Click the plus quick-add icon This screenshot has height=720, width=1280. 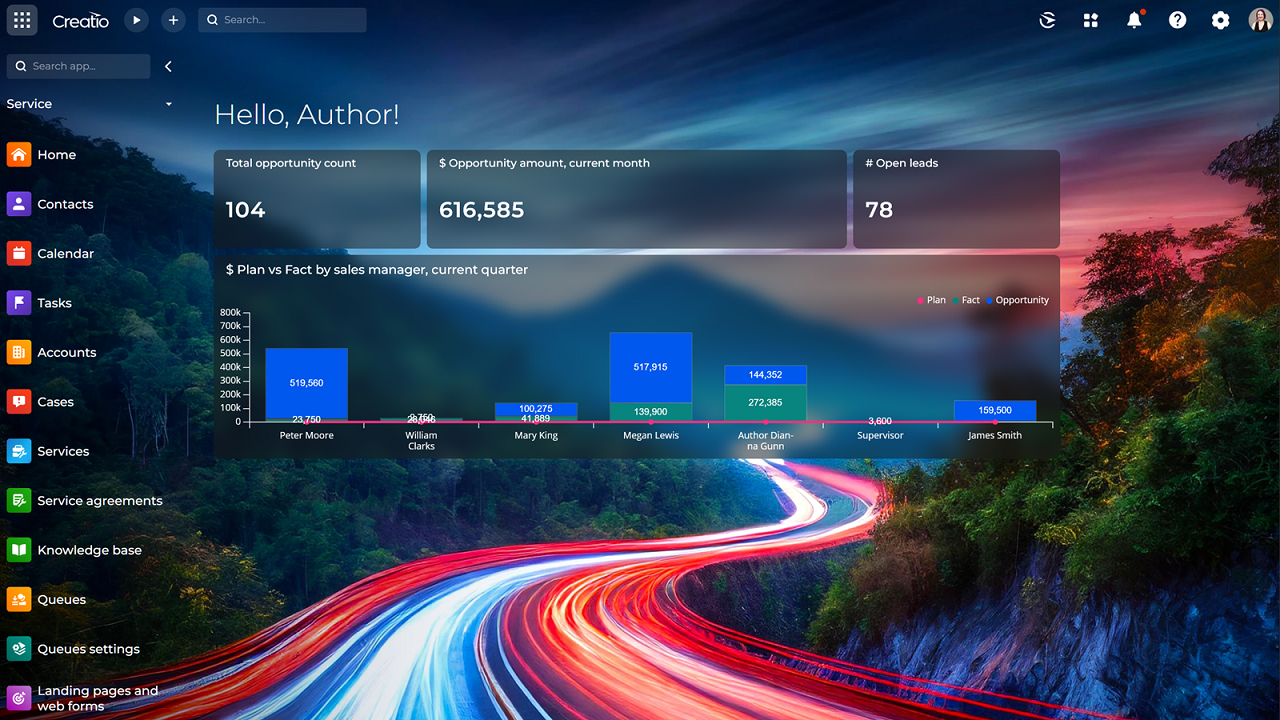[173, 20]
